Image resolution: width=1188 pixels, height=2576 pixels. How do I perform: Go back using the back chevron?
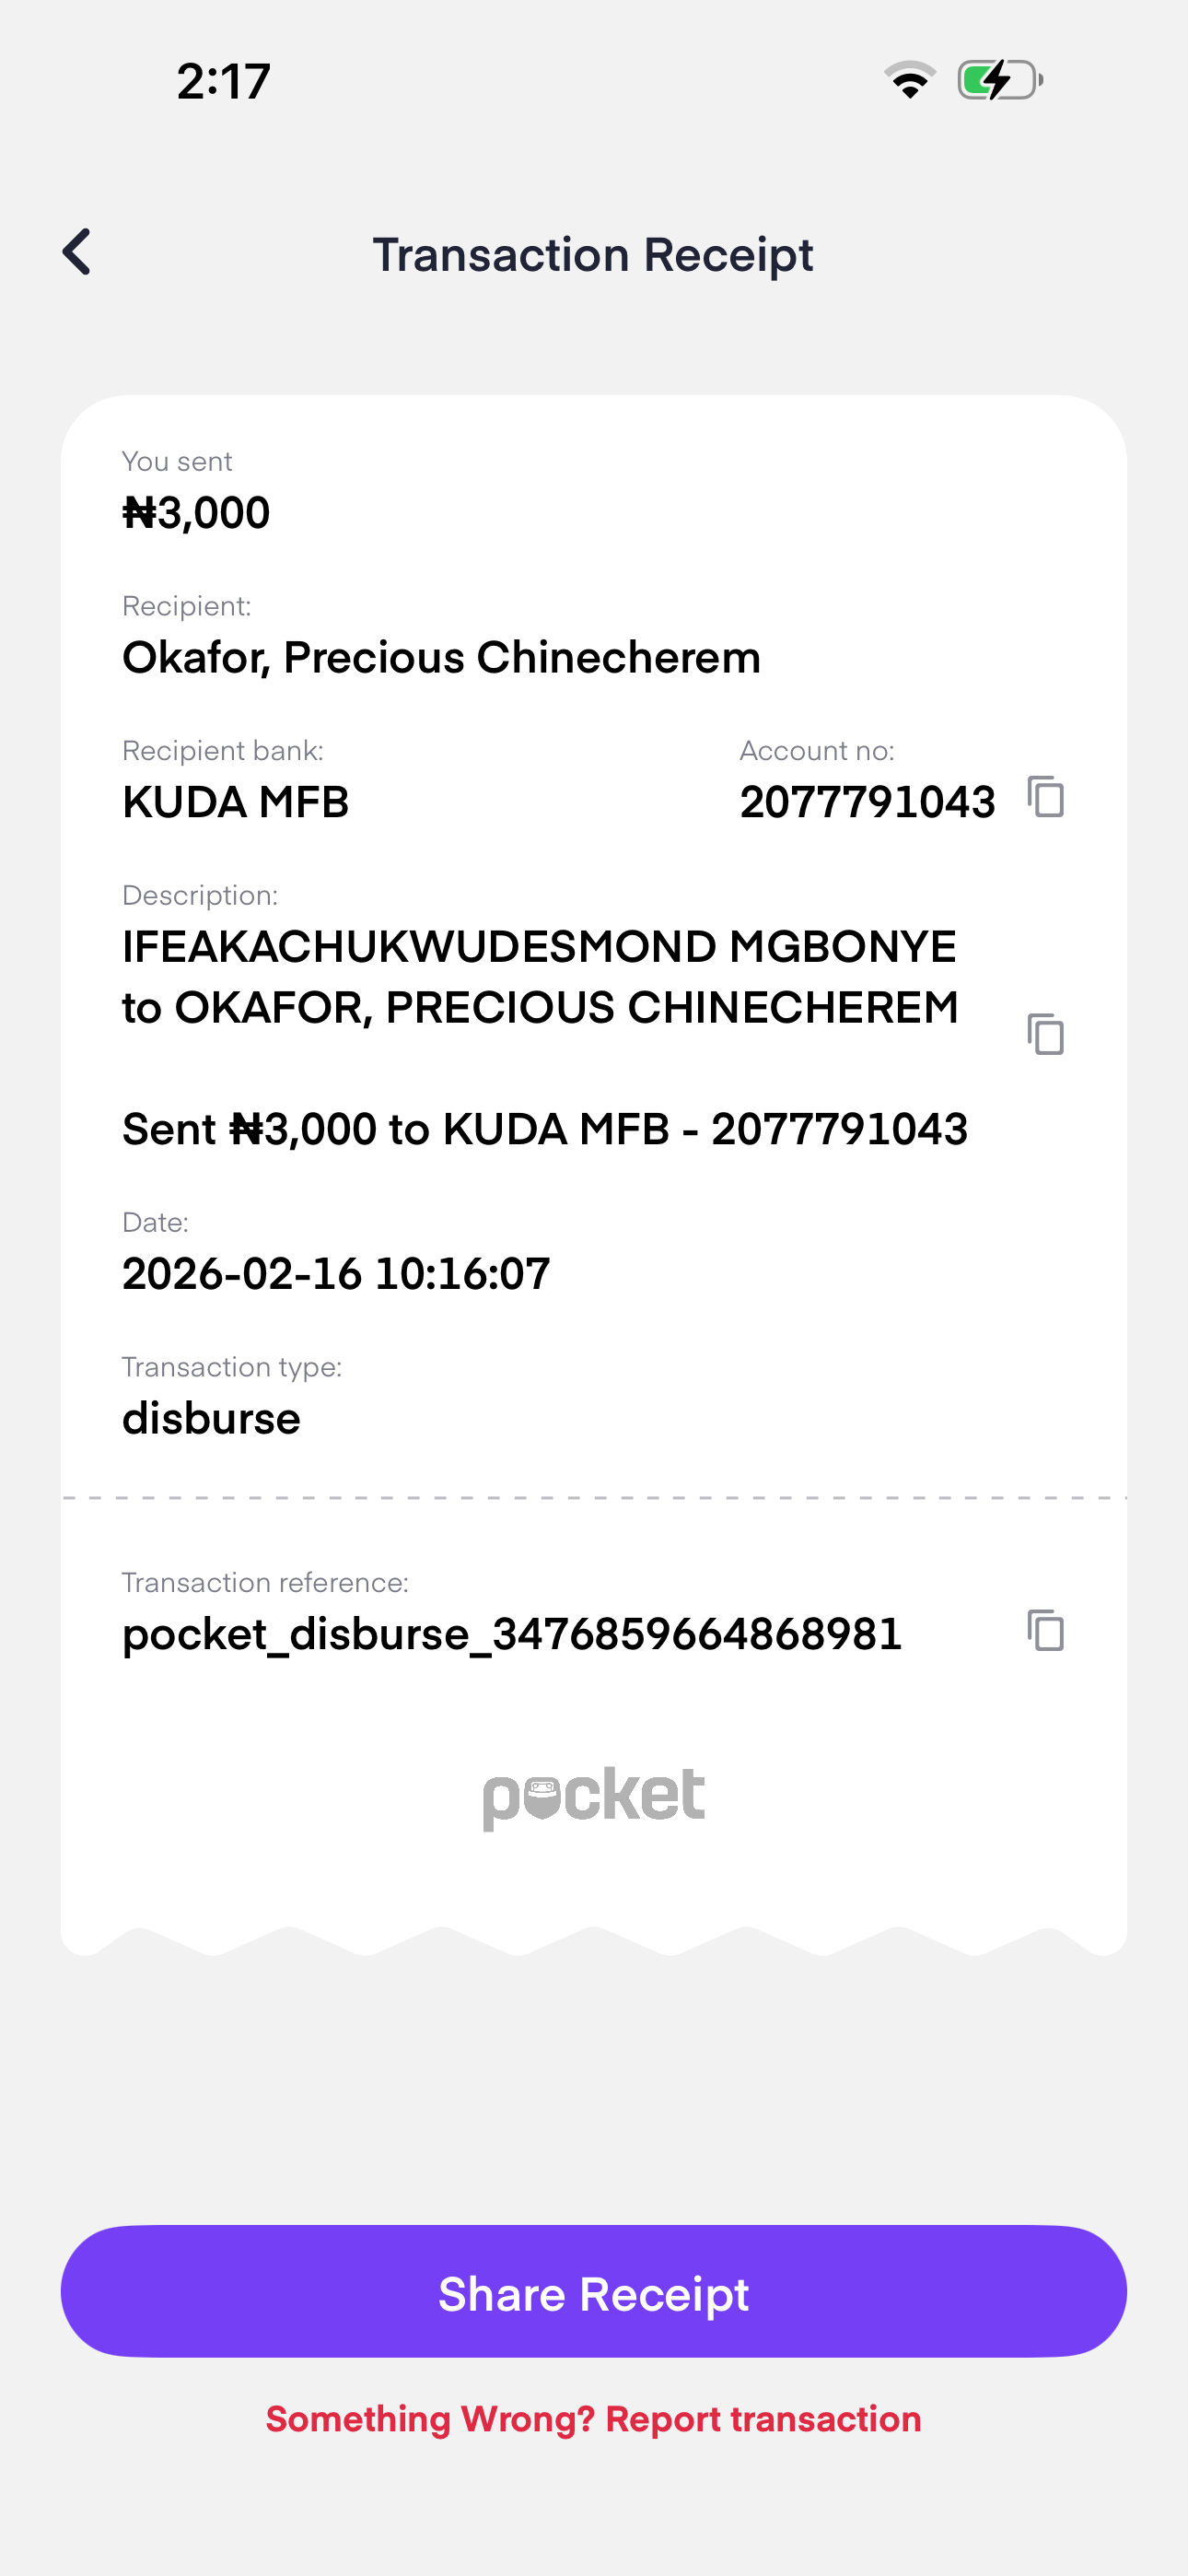(x=77, y=252)
